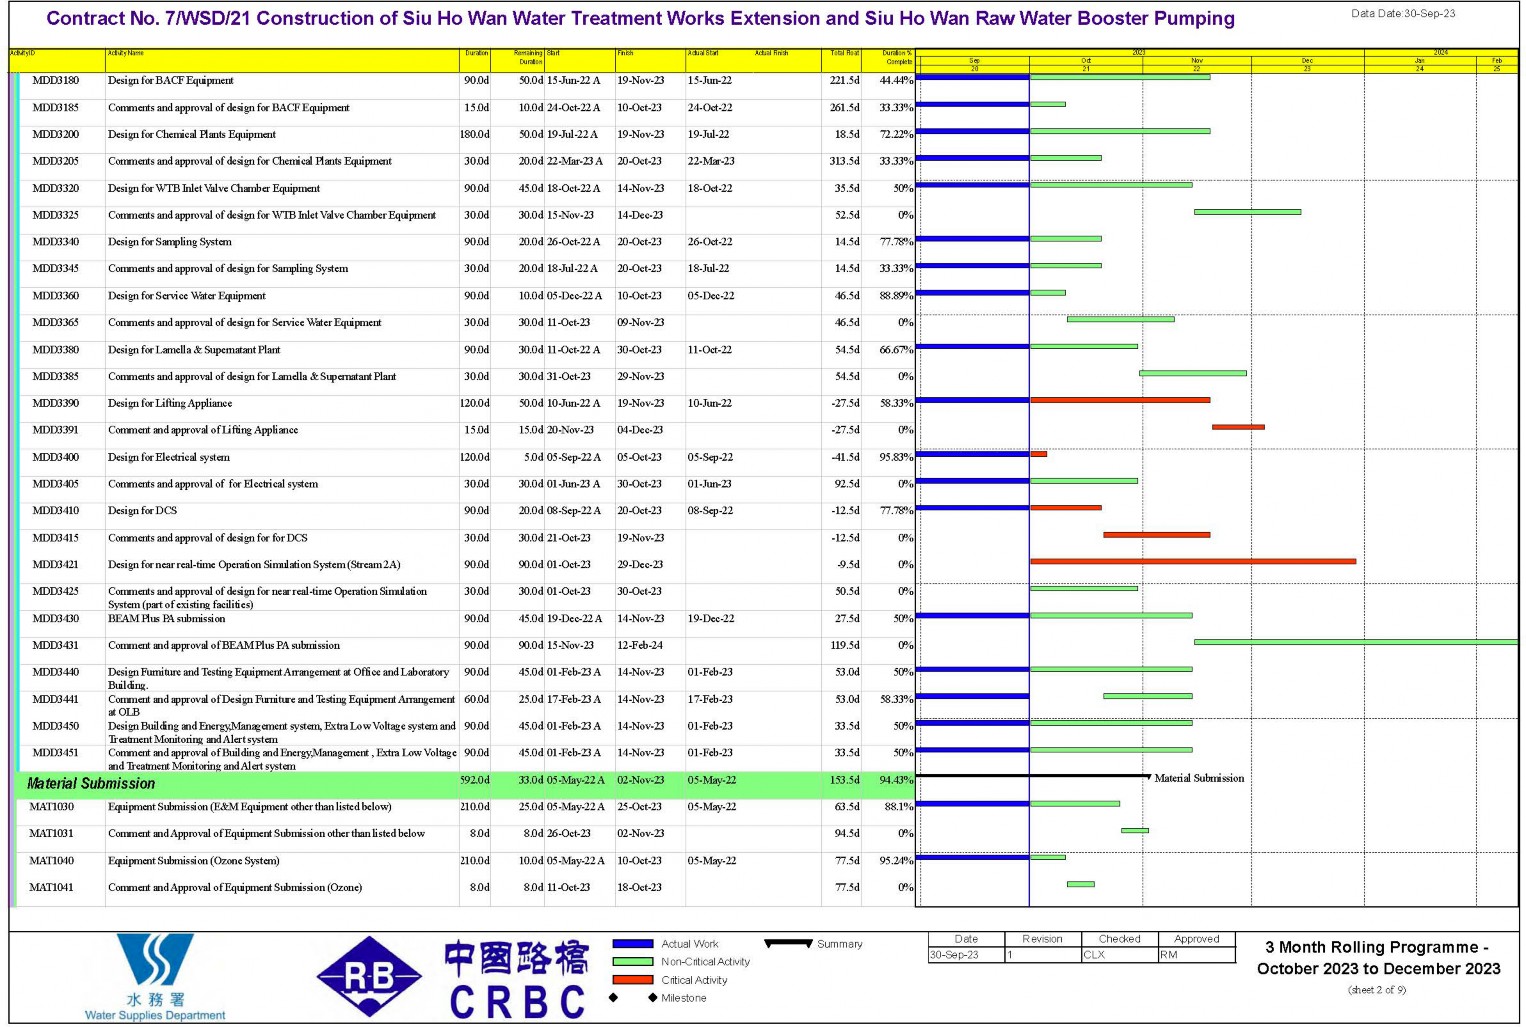Image resolution: width=1526 pixels, height=1027 pixels.
Task: Click the red Gantt bar for MDD3421
Action: (1193, 562)
